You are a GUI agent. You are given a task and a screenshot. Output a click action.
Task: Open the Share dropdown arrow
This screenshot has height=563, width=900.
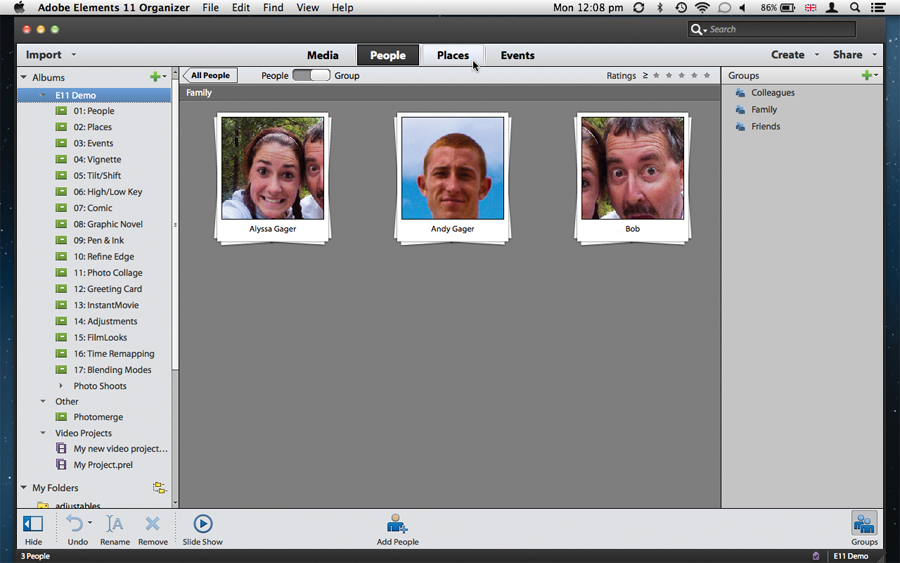(x=874, y=55)
